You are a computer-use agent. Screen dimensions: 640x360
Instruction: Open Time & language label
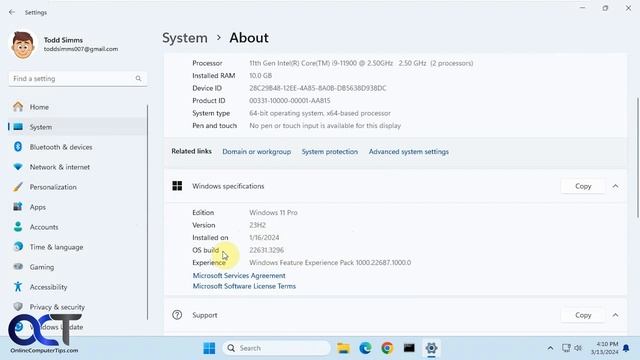pyautogui.click(x=56, y=247)
